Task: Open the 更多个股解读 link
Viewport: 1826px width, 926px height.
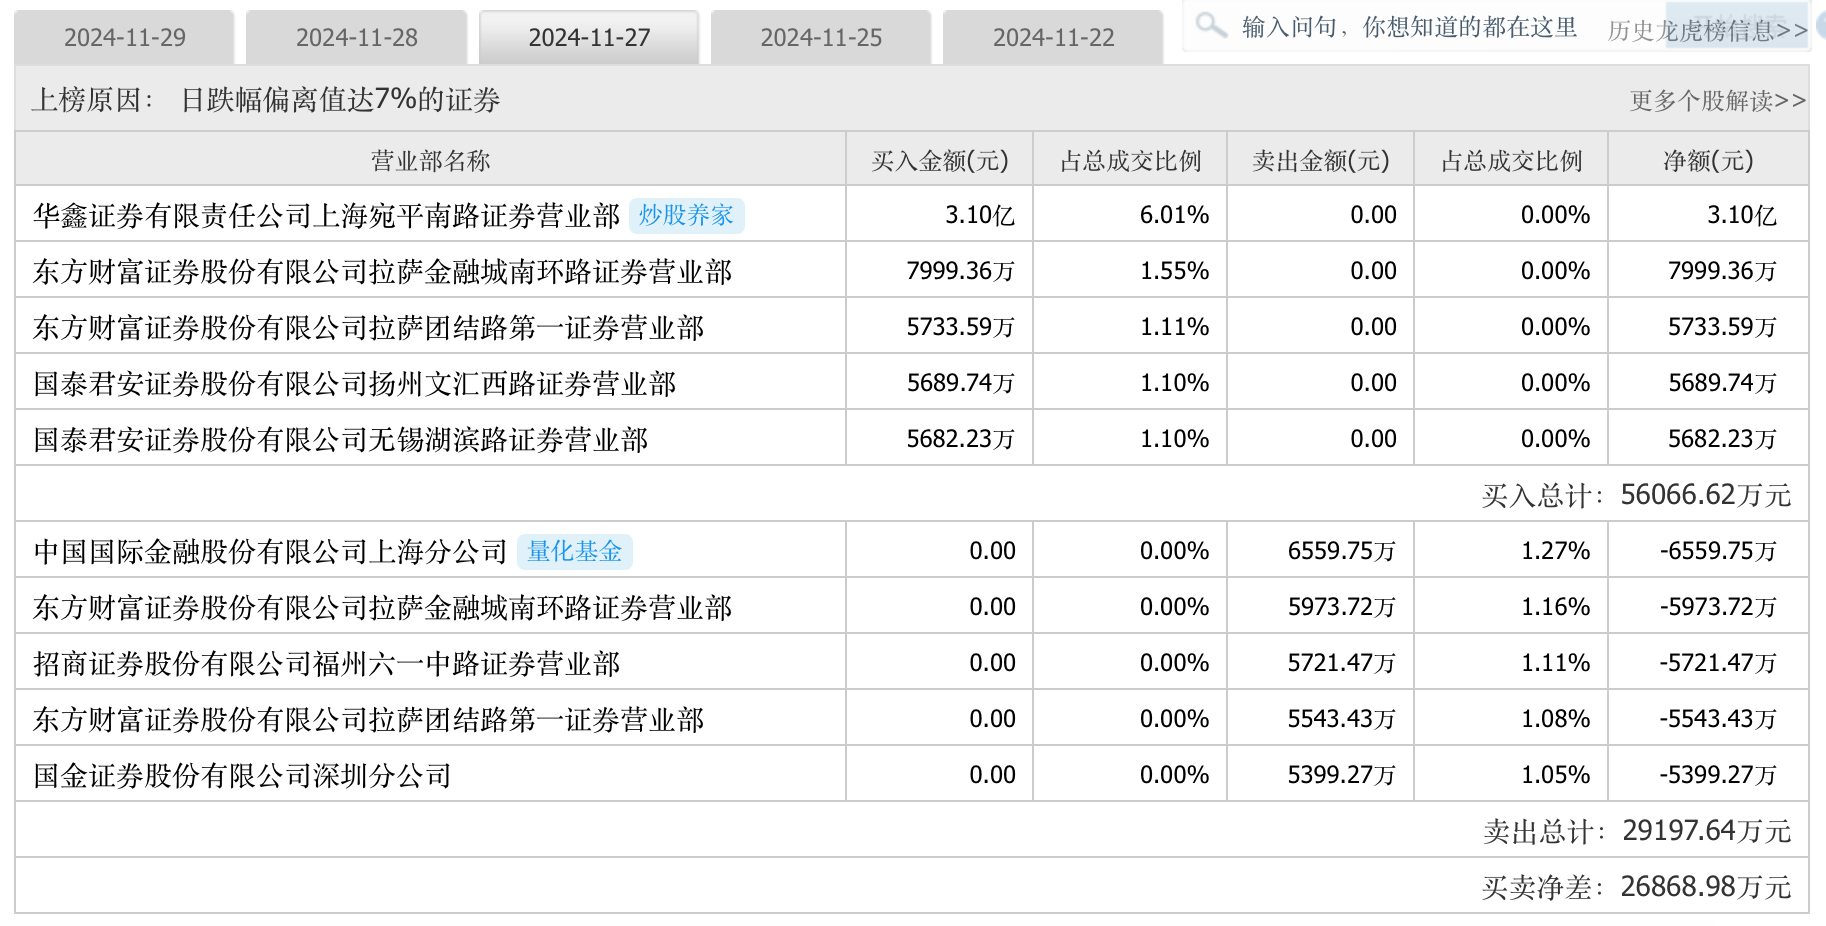Action: click(x=1717, y=100)
